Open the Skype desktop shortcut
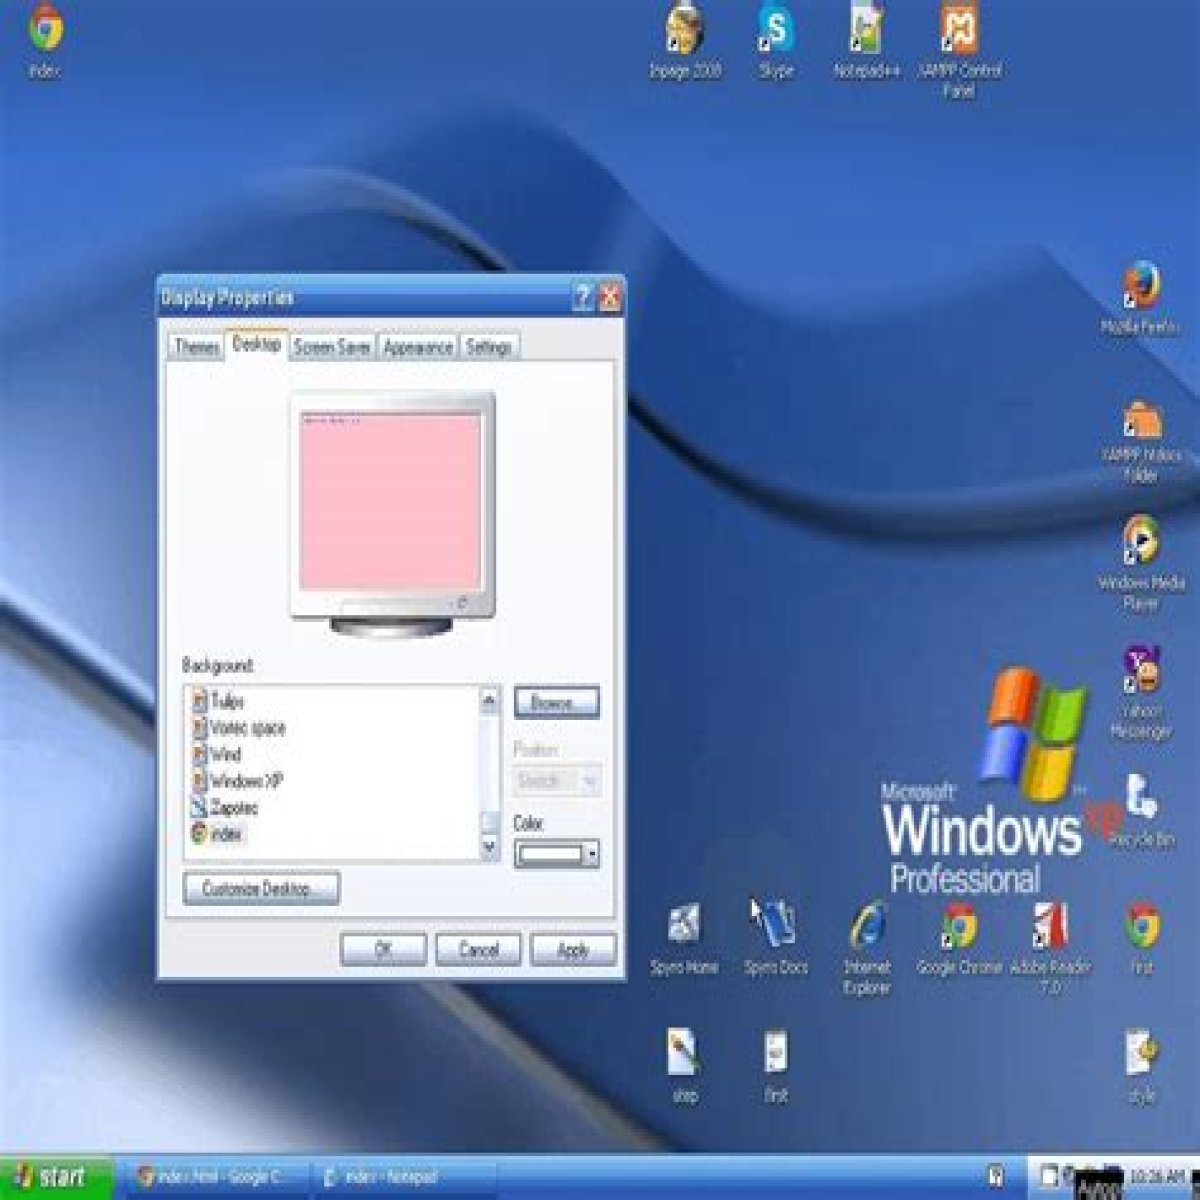The height and width of the screenshot is (1200, 1200). point(776,40)
